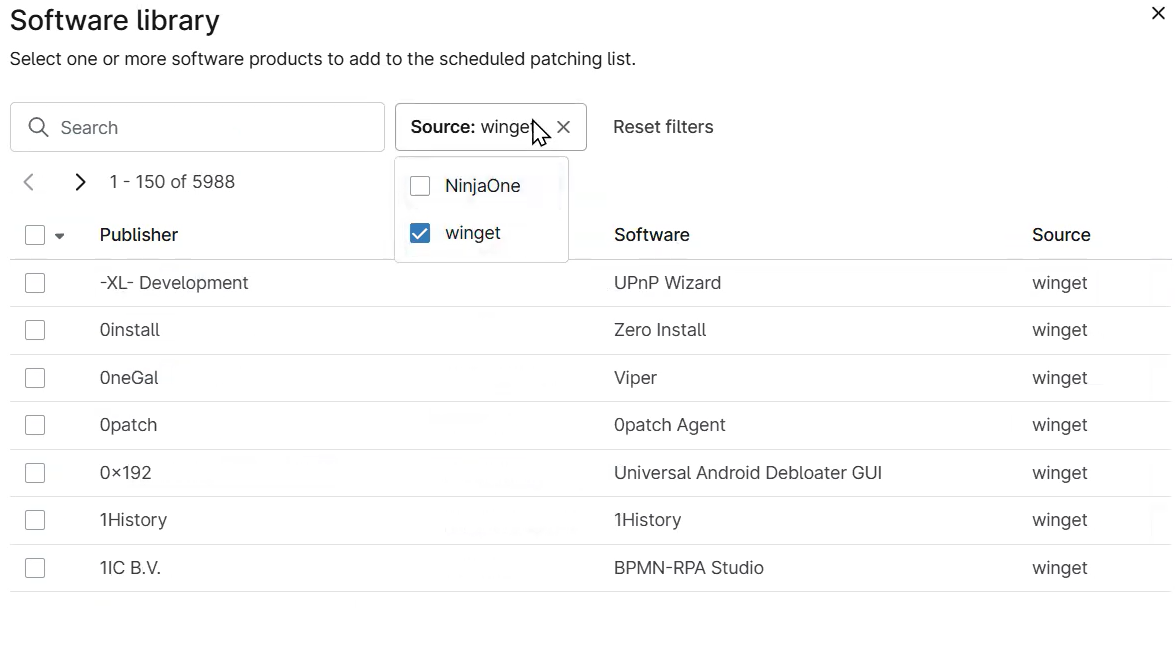
Task: Open select-all dropdown arrow in header
Action: (x=60, y=236)
